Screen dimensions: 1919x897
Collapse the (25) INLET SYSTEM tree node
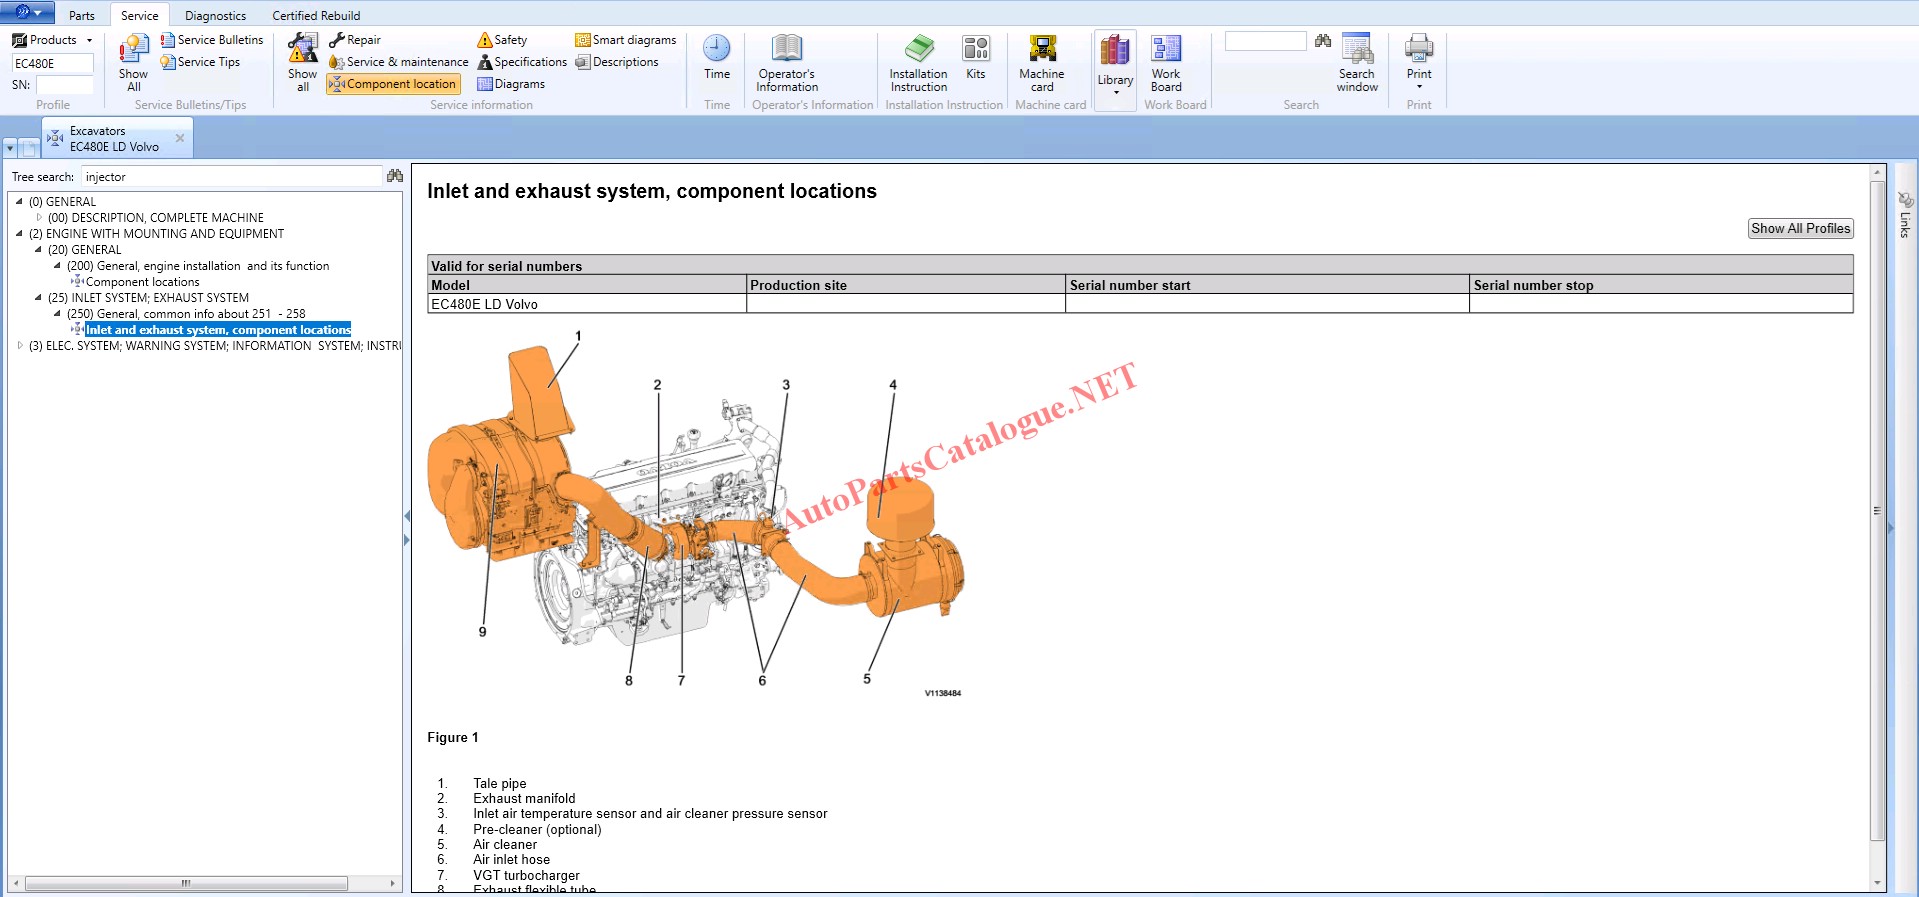point(39,298)
